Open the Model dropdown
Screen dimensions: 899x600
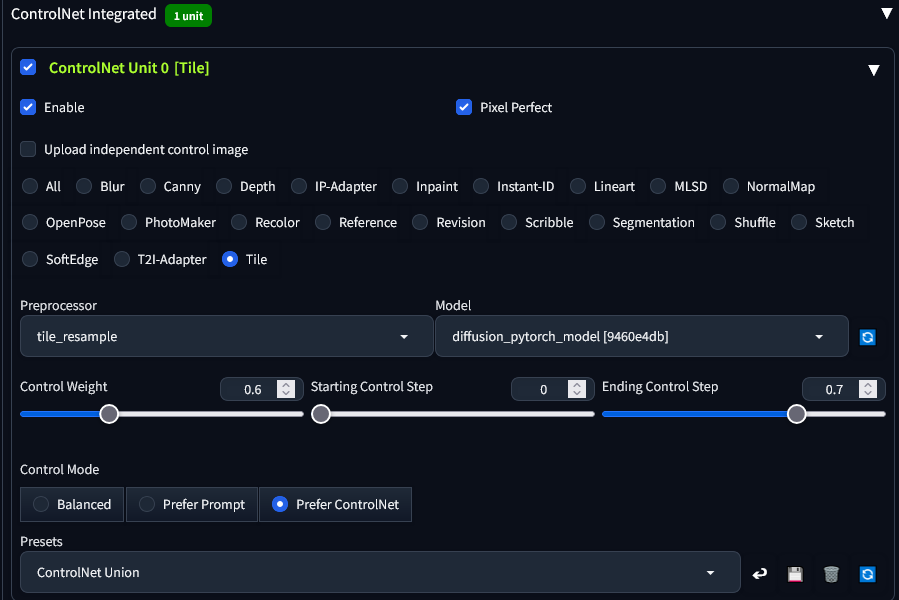tap(642, 336)
